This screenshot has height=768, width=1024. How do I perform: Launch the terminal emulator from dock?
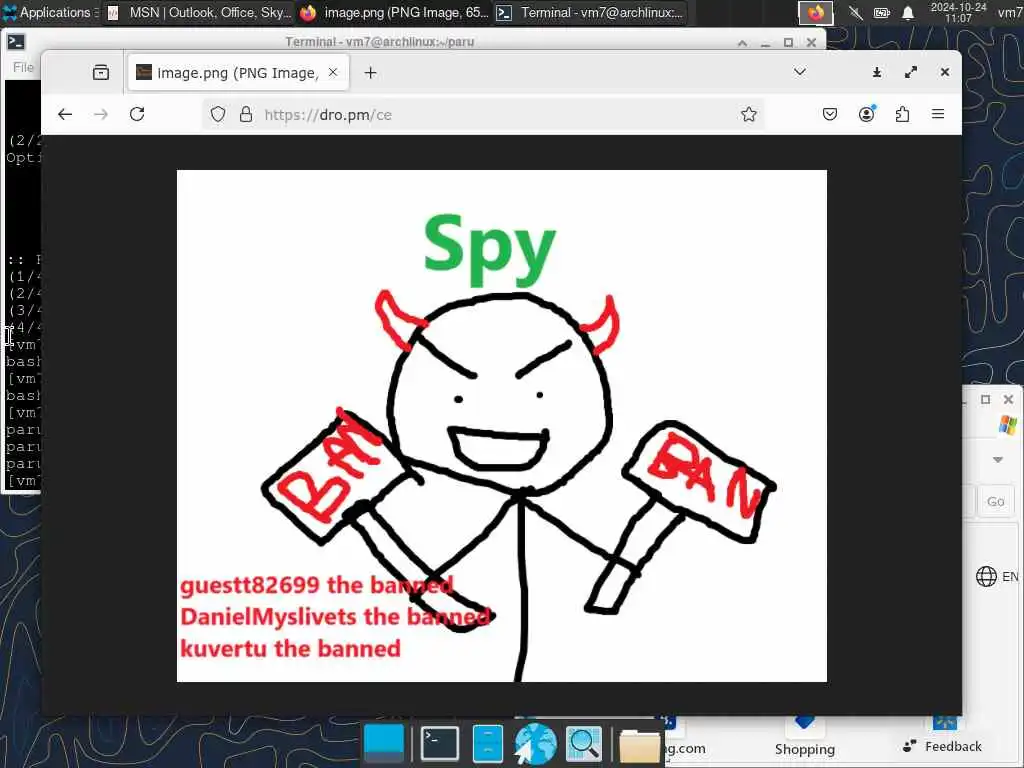[439, 743]
